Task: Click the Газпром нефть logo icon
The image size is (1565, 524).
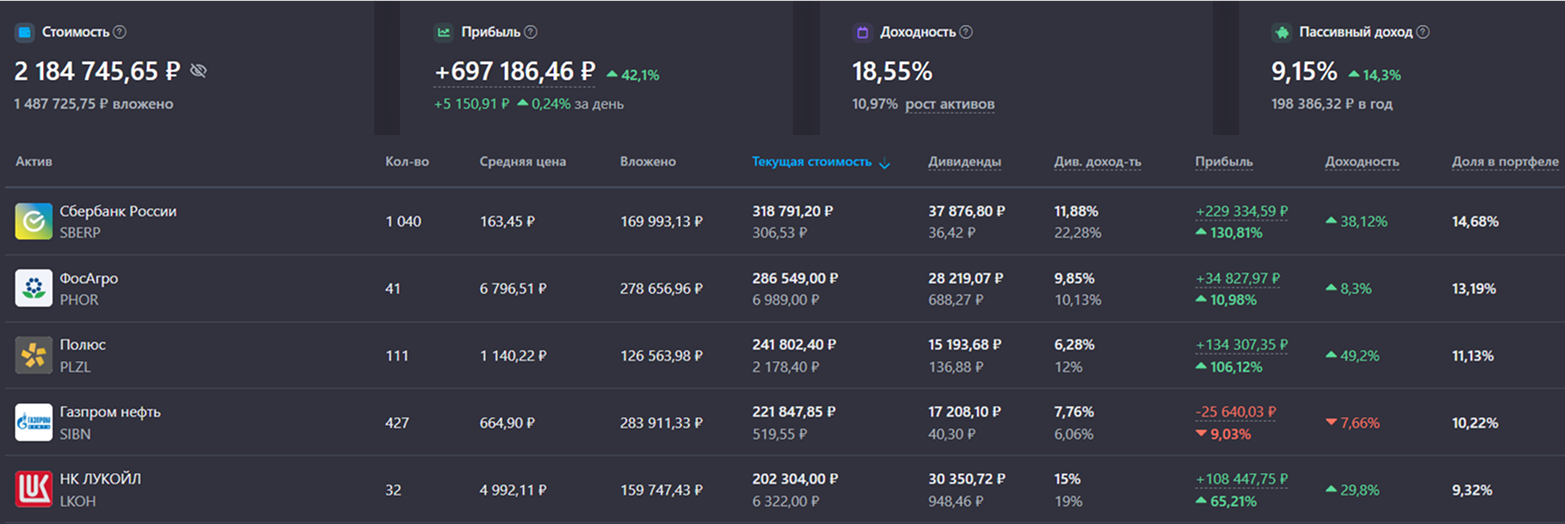Action: pyautogui.click(x=33, y=422)
